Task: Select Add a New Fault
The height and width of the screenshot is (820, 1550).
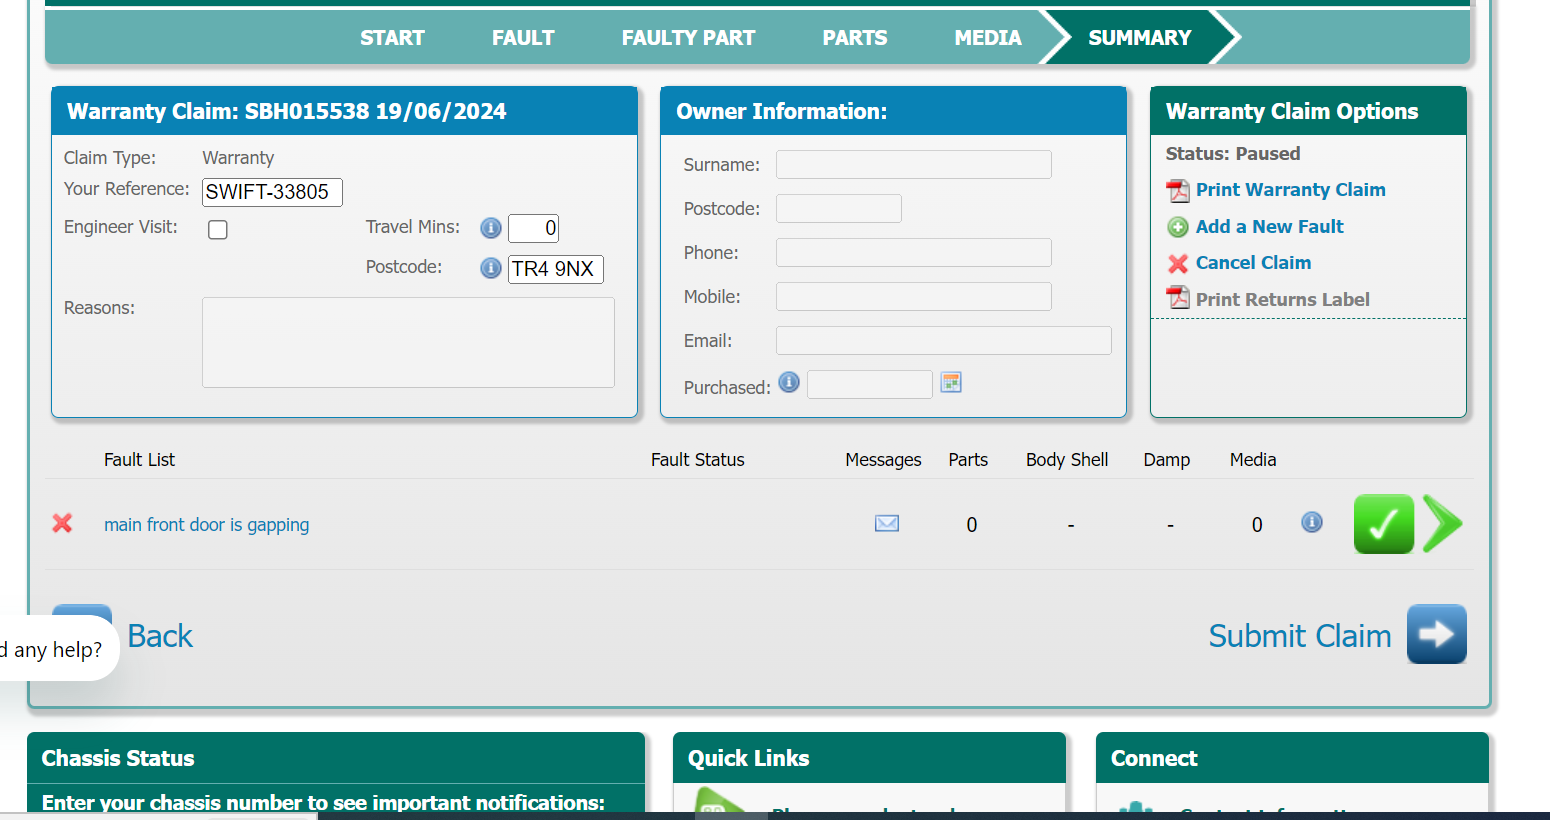Action: (1269, 227)
